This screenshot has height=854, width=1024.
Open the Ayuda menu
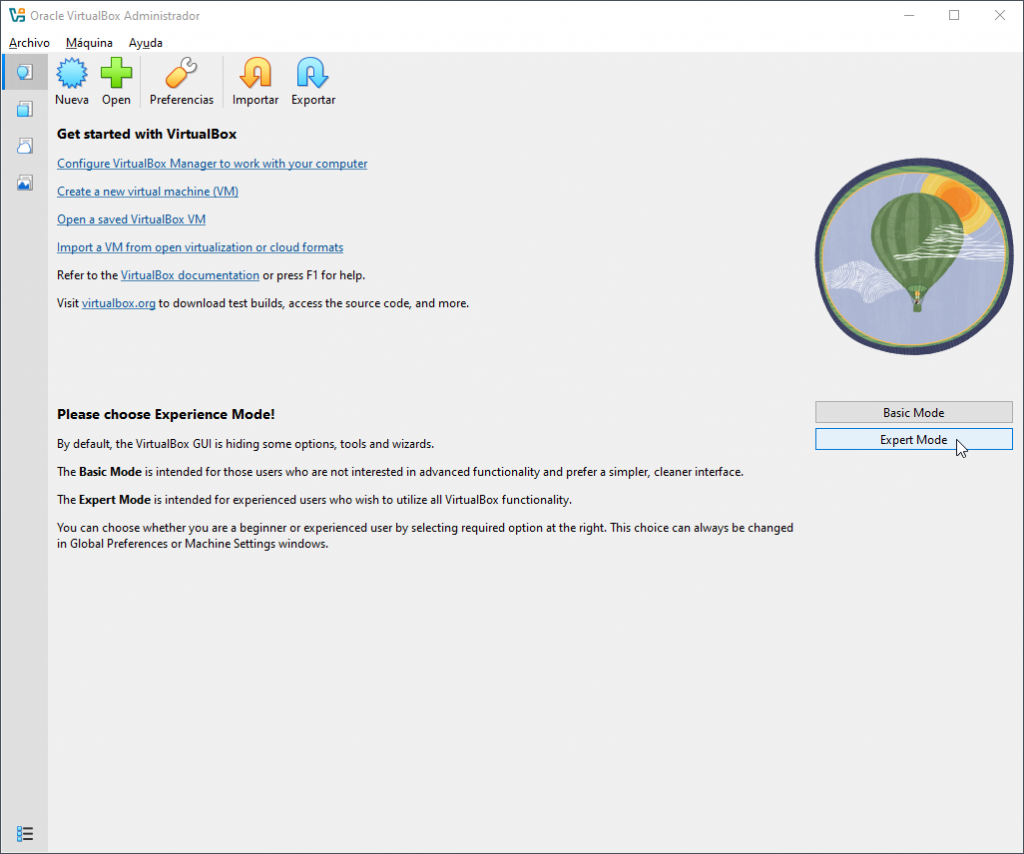tap(145, 43)
